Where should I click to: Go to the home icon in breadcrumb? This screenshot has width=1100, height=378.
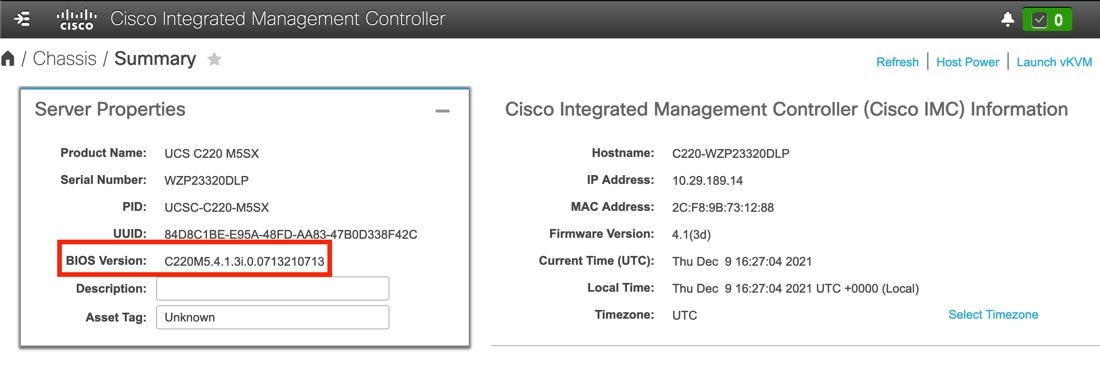point(8,59)
